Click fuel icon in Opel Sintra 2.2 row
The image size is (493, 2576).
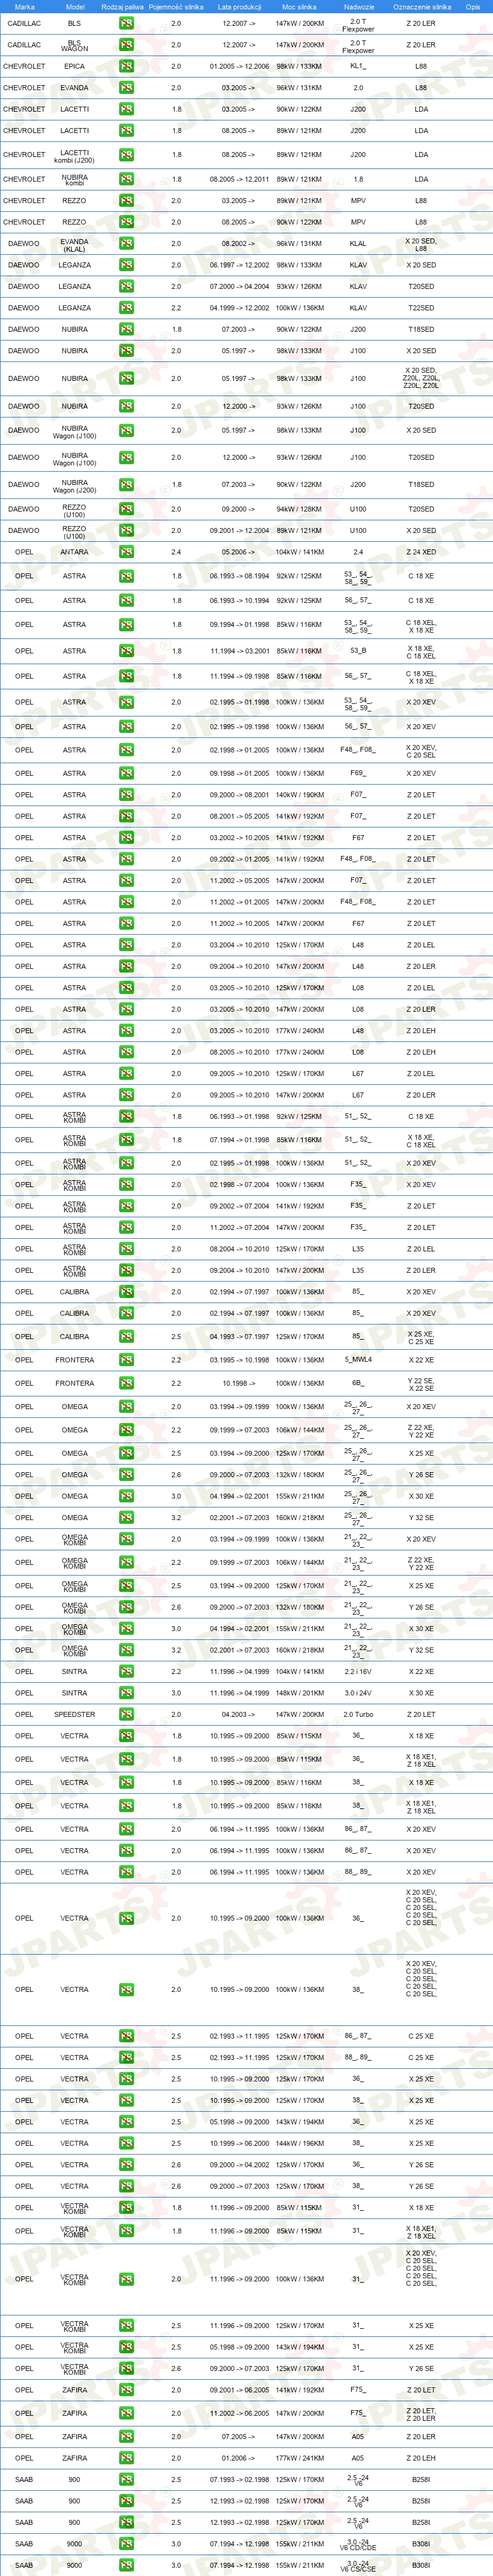click(126, 1672)
